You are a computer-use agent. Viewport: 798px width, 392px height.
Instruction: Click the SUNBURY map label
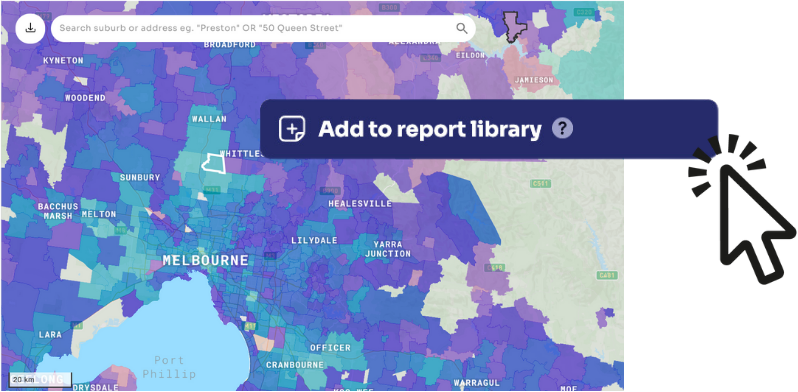pos(140,178)
